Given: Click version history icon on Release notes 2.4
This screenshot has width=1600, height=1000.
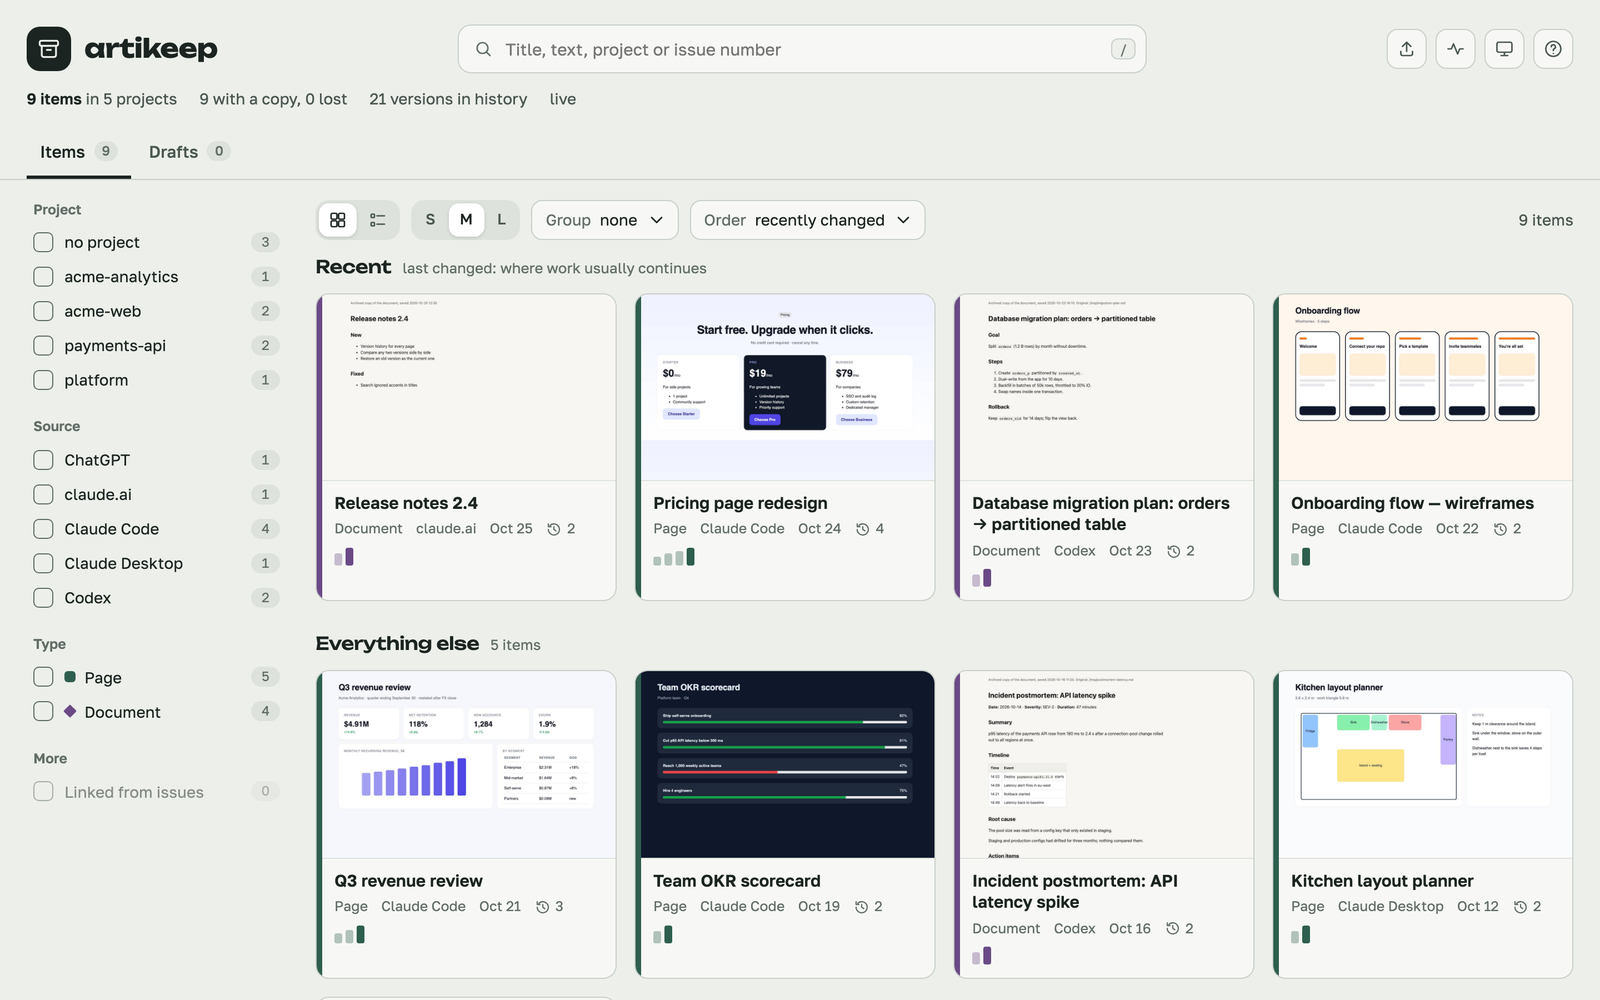Looking at the screenshot, I should [x=553, y=529].
